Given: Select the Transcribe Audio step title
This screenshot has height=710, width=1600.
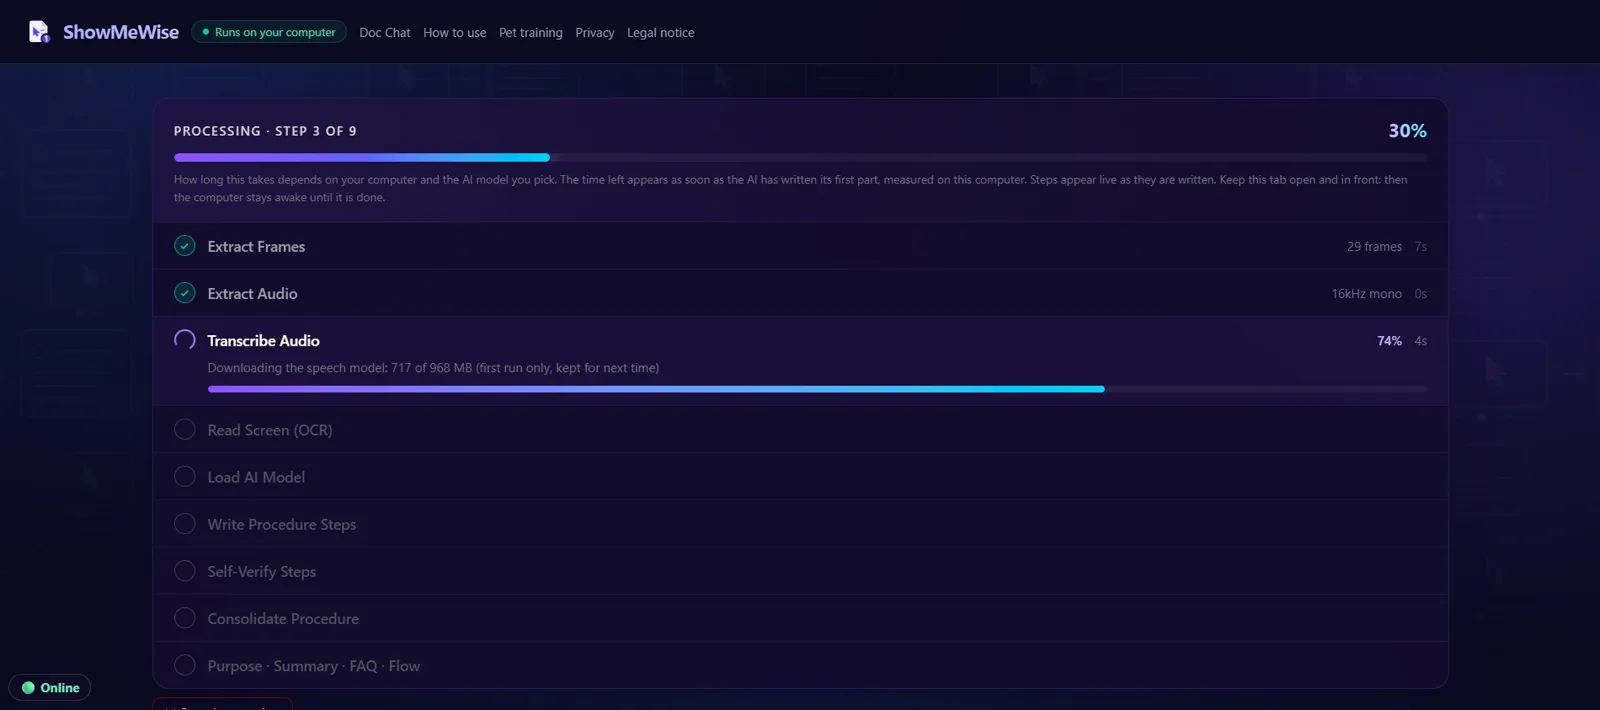Looking at the screenshot, I should tap(263, 341).
